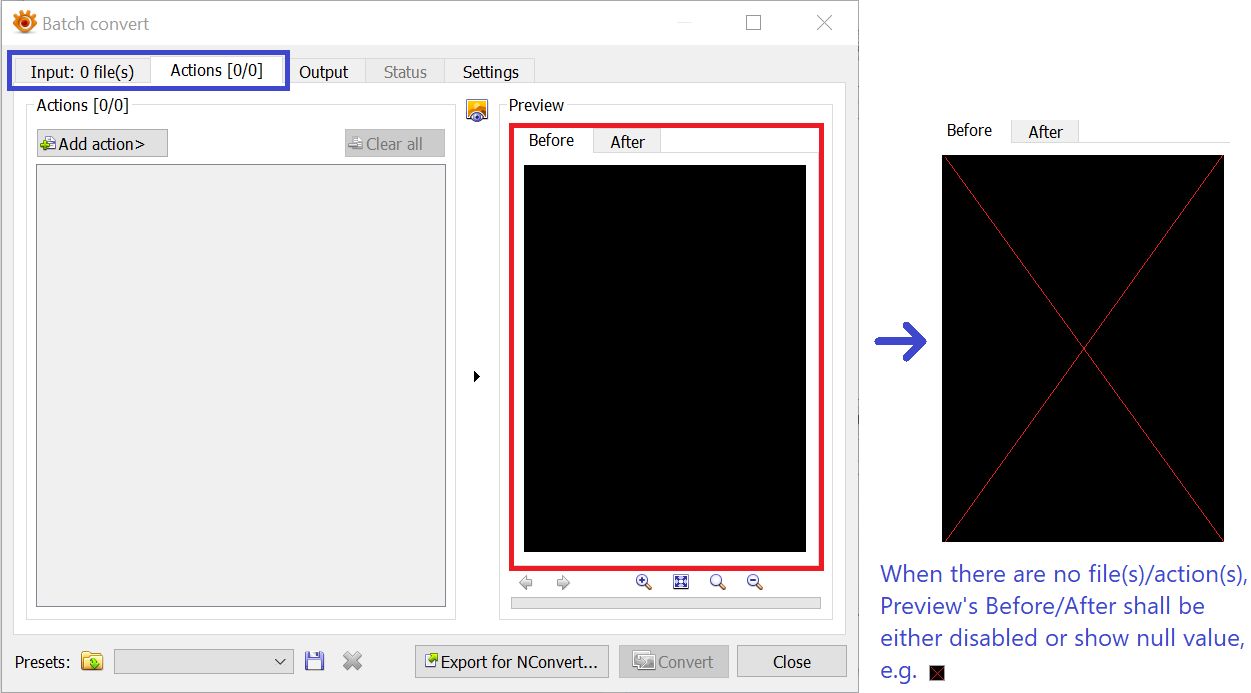Show the Before preview tab in Batch convert
This screenshot has width=1251, height=693.
tap(552, 140)
